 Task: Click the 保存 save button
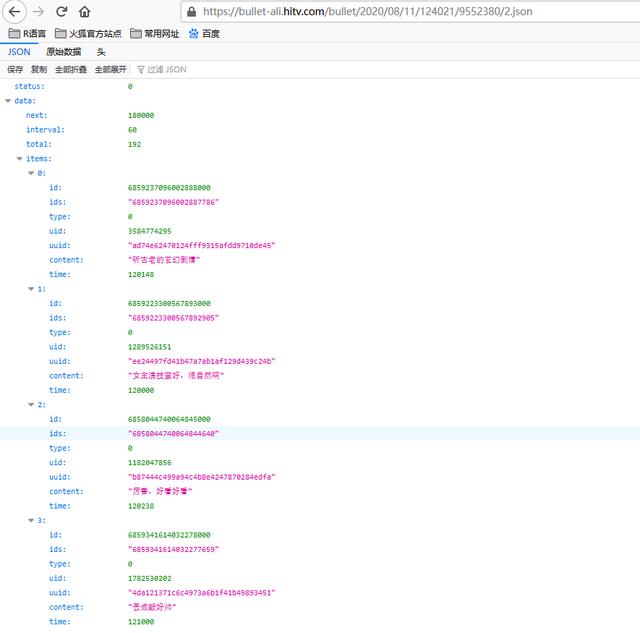15,69
